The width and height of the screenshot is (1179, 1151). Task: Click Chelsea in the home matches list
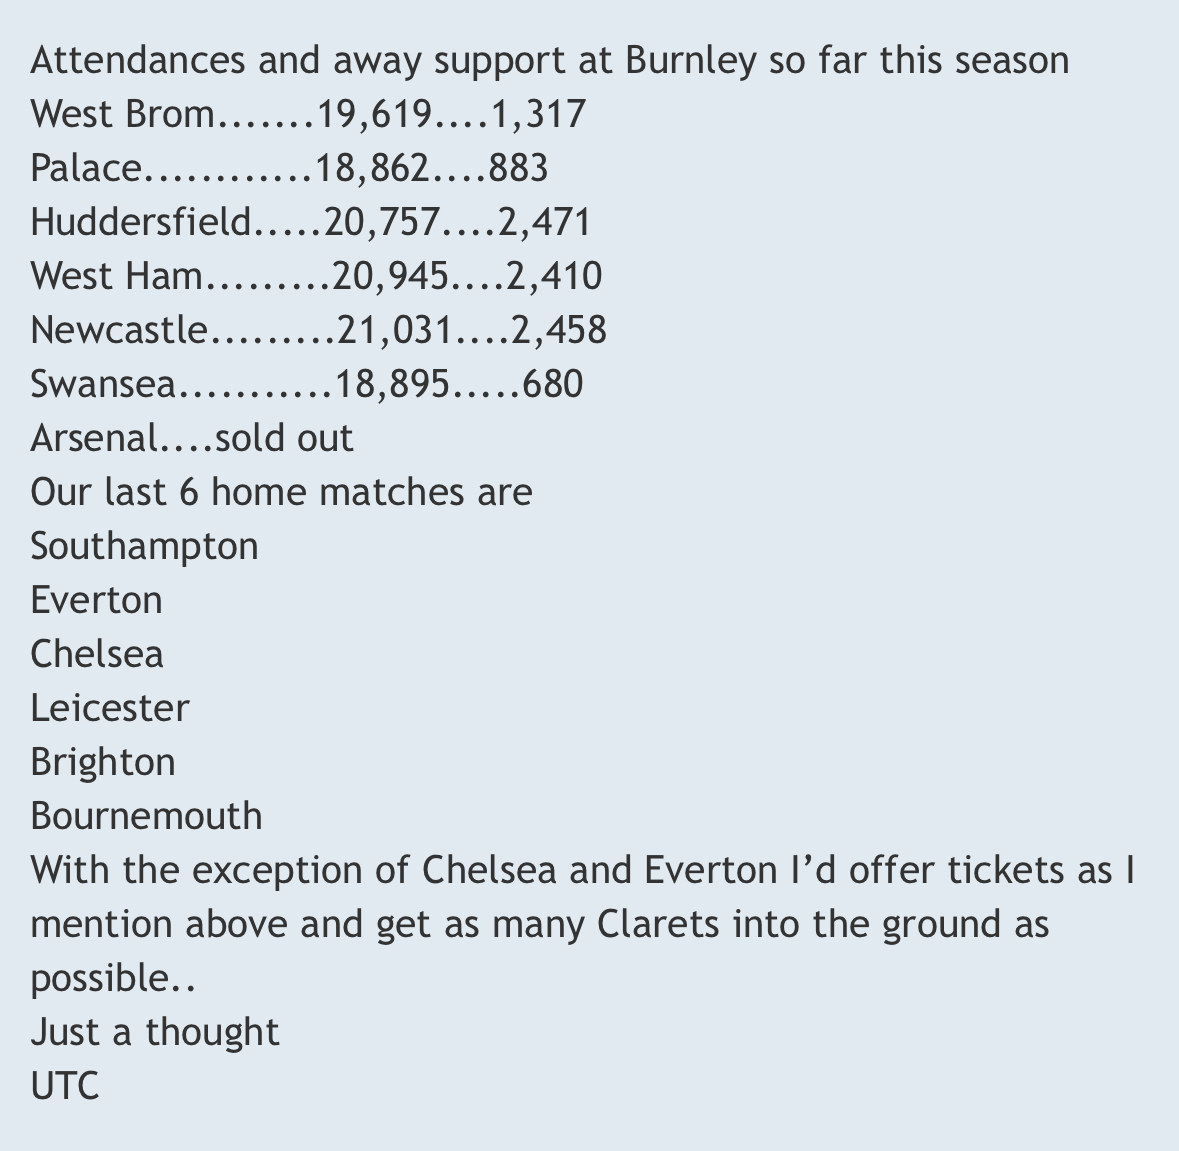(x=97, y=654)
